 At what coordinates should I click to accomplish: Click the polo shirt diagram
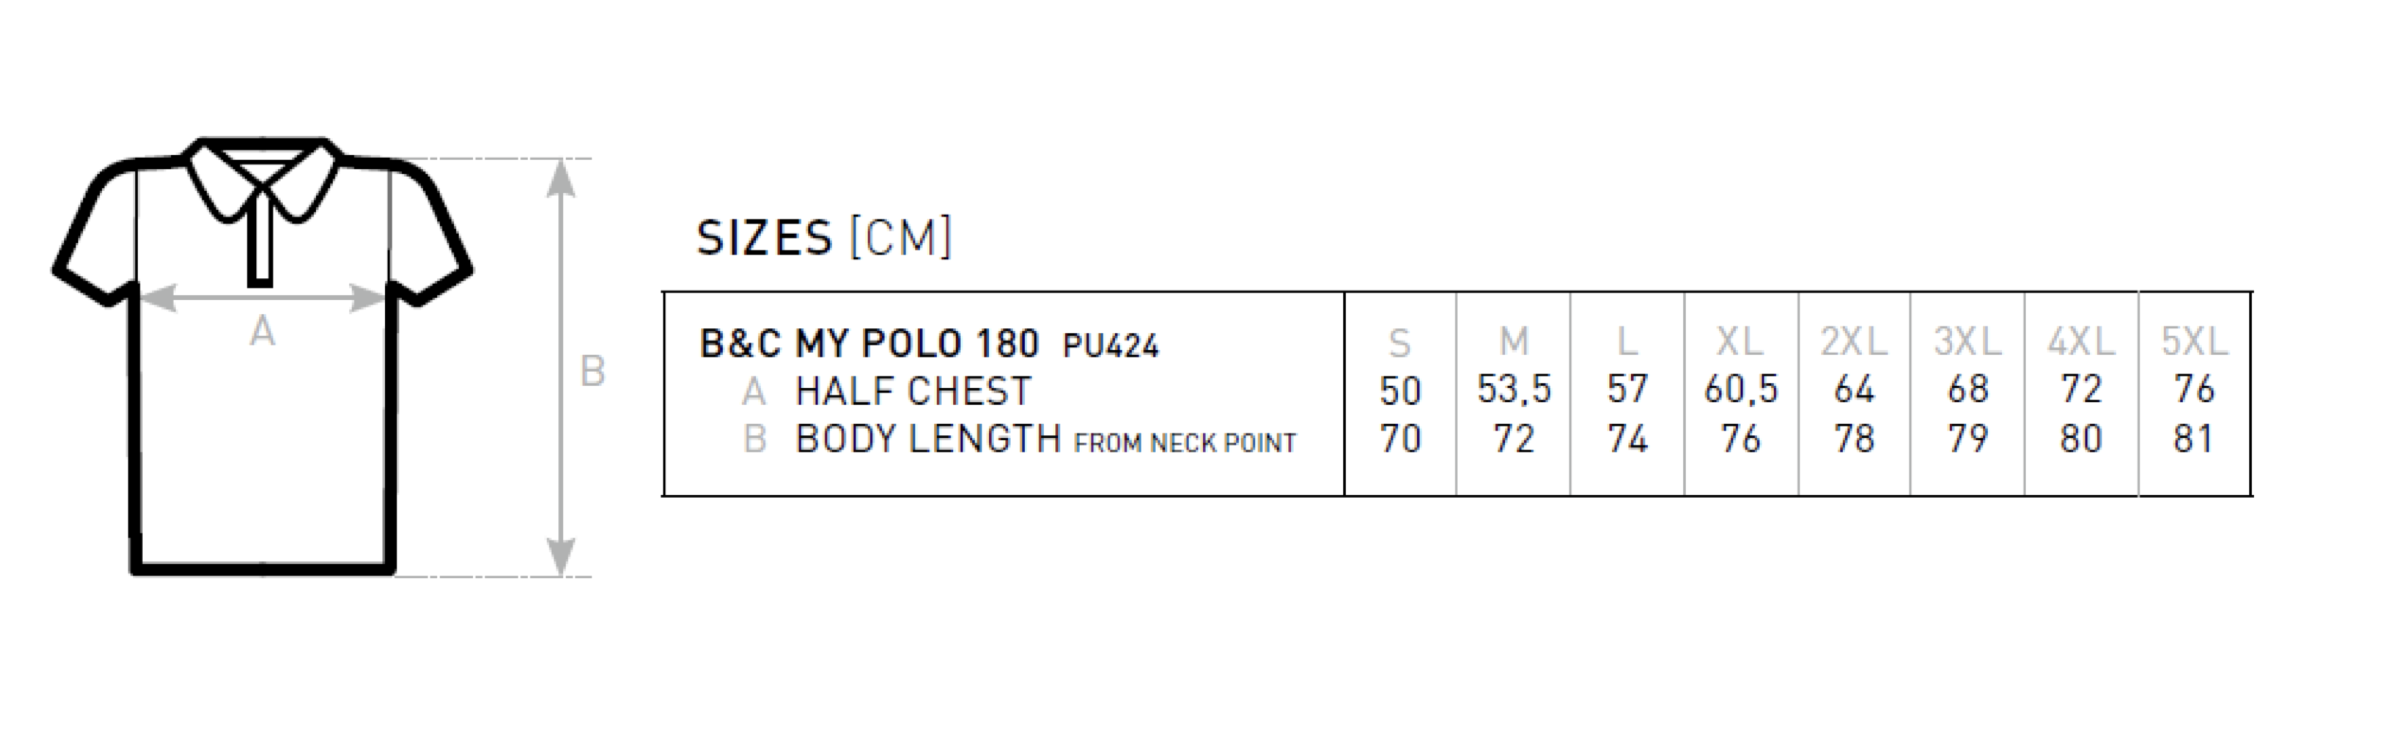pos(262,357)
